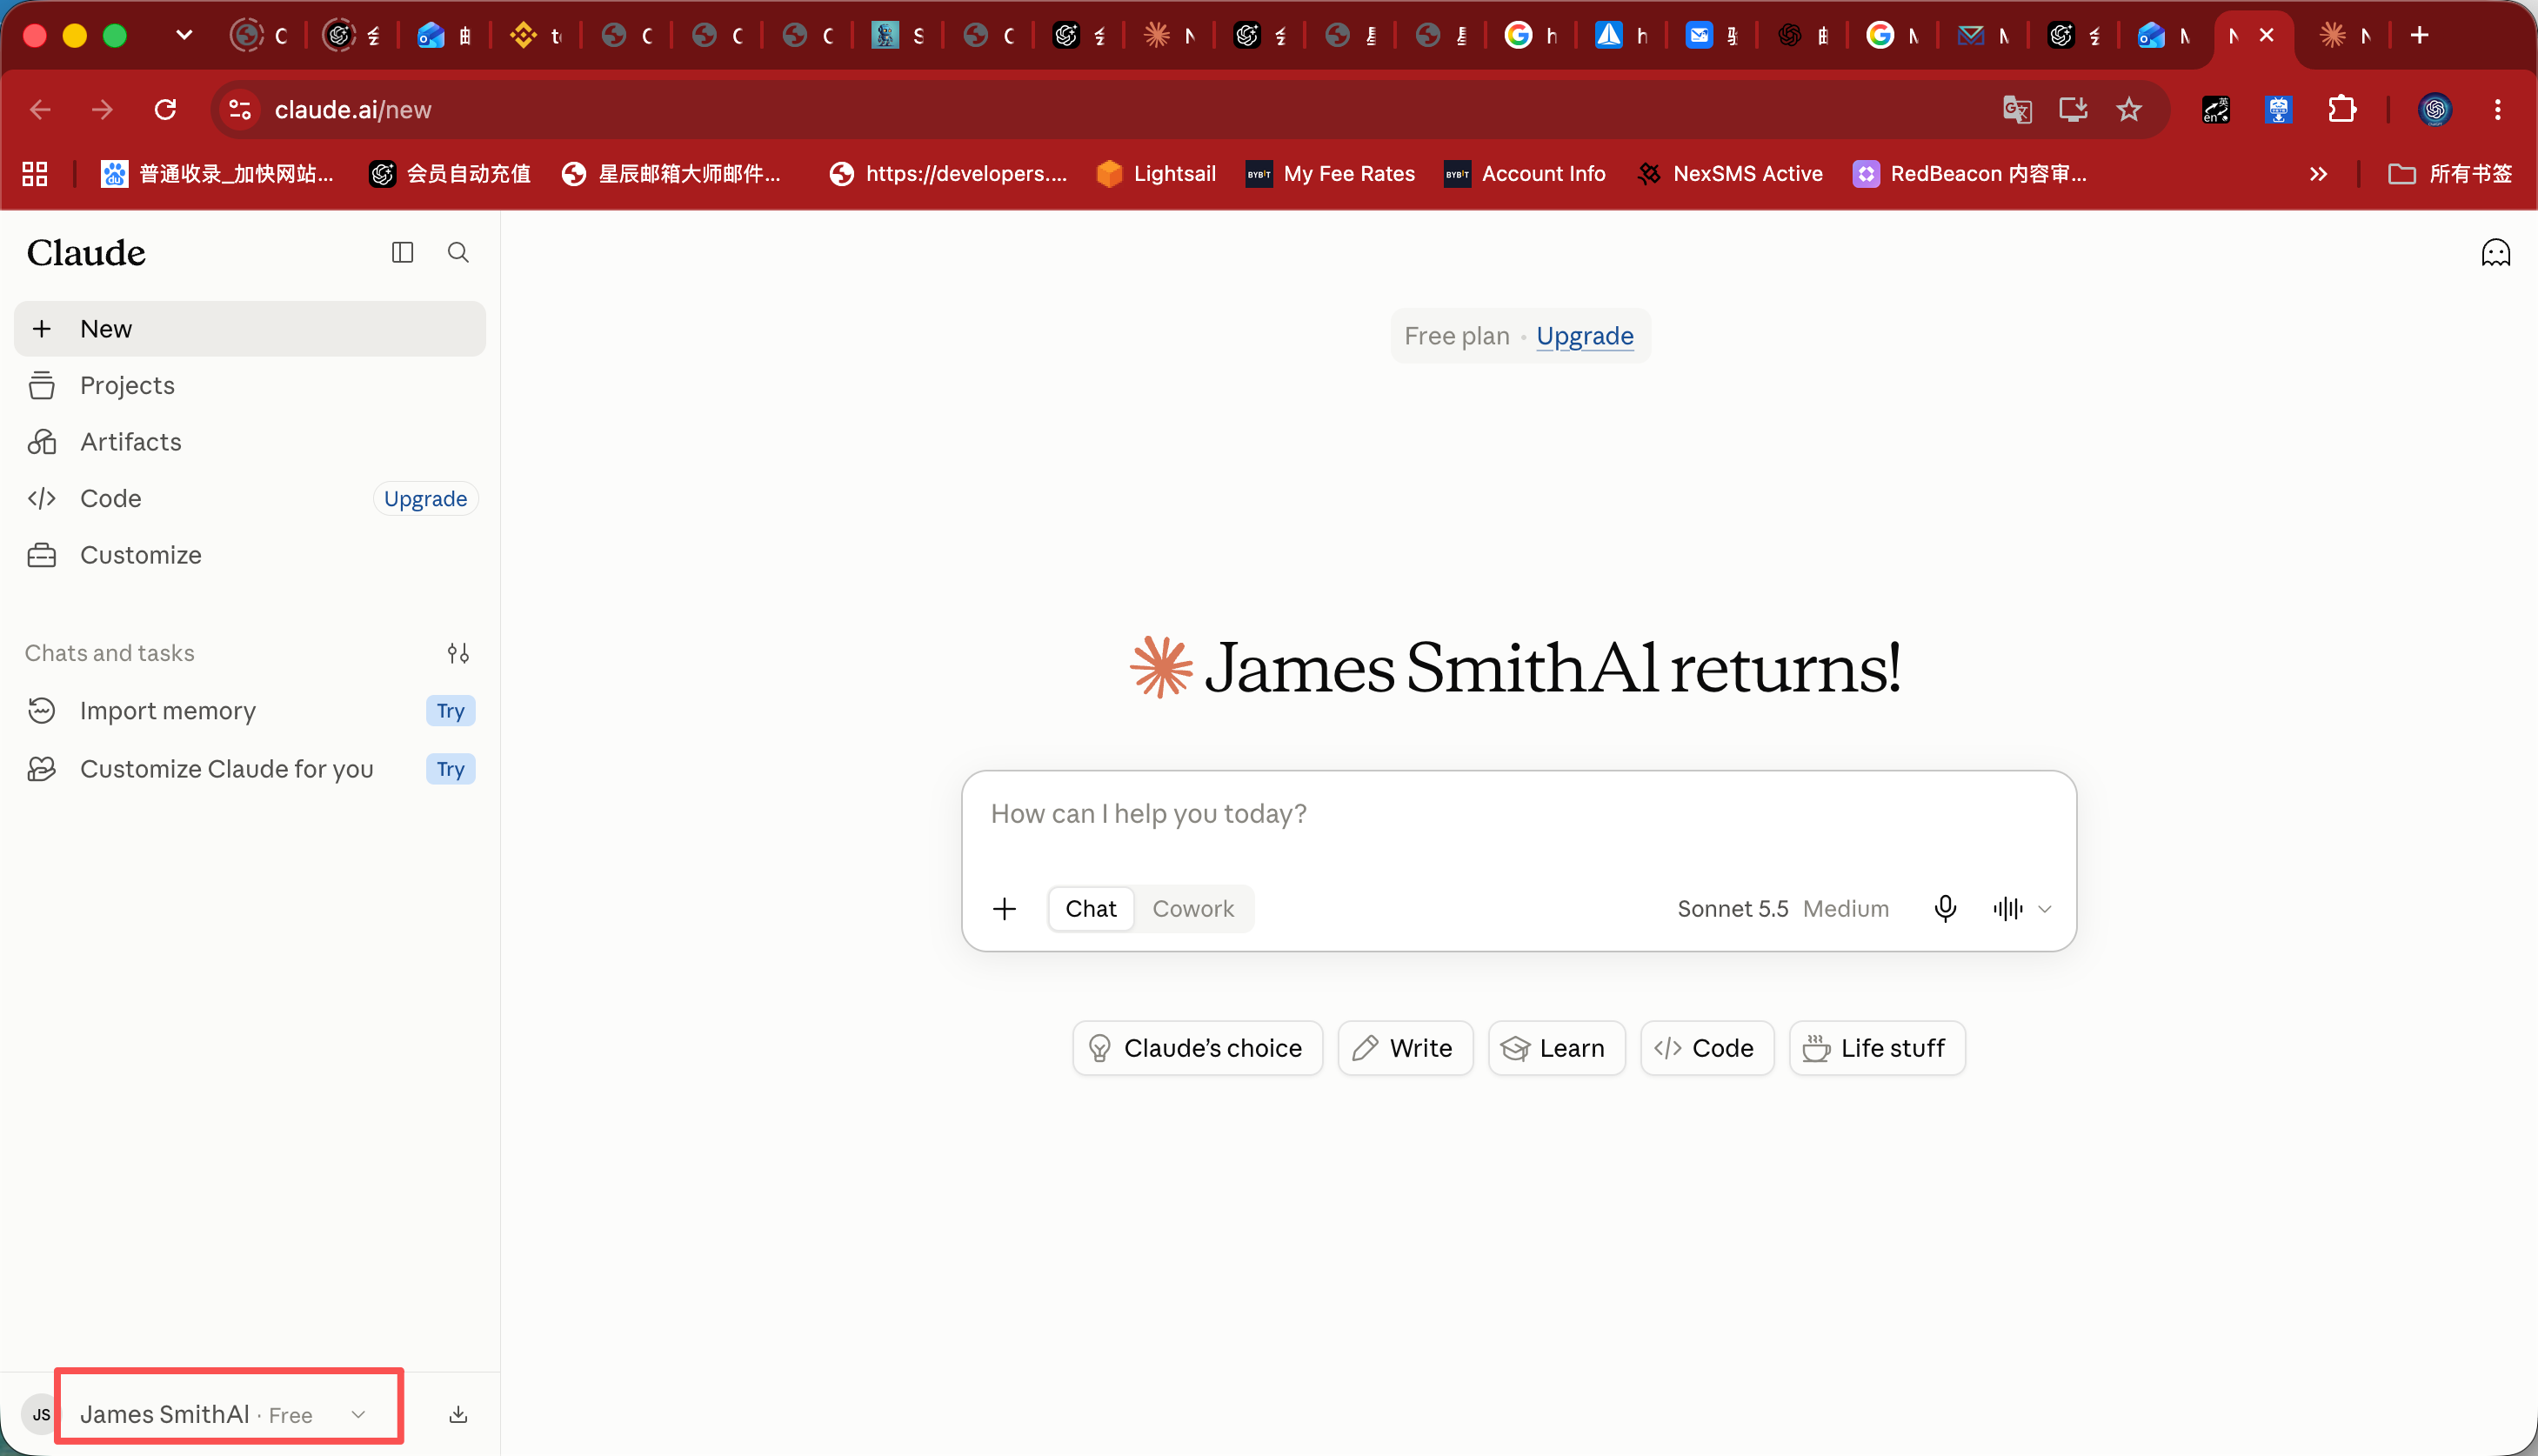Open the tab search dropdown arrow
Viewport: 2538px width, 1456px height.
tap(184, 36)
